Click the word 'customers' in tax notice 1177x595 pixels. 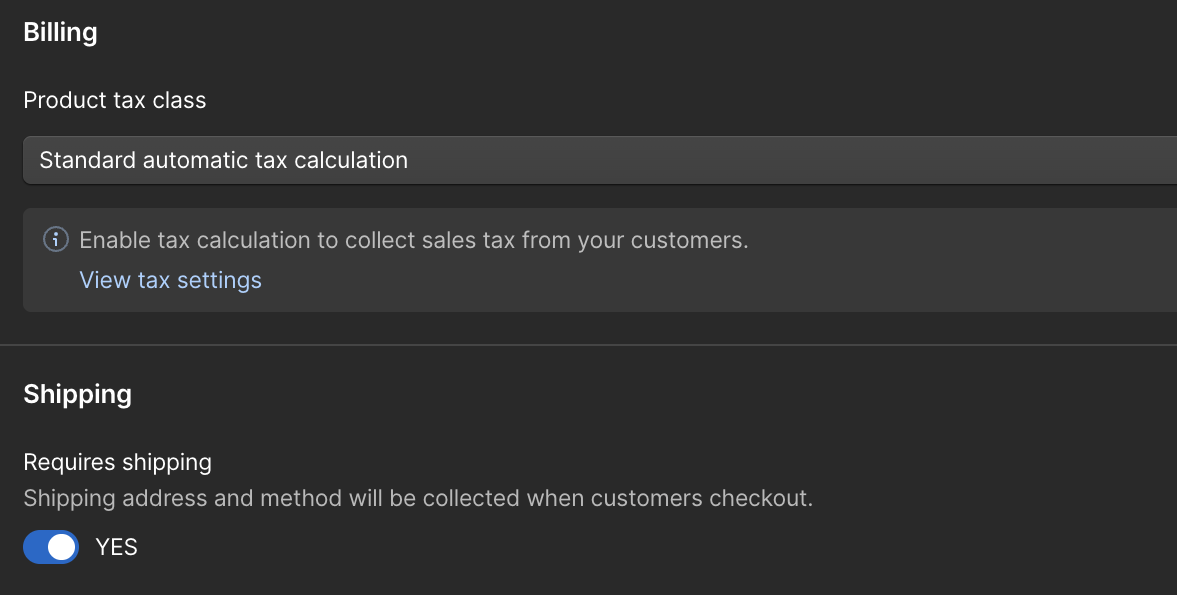pyautogui.click(x=687, y=240)
